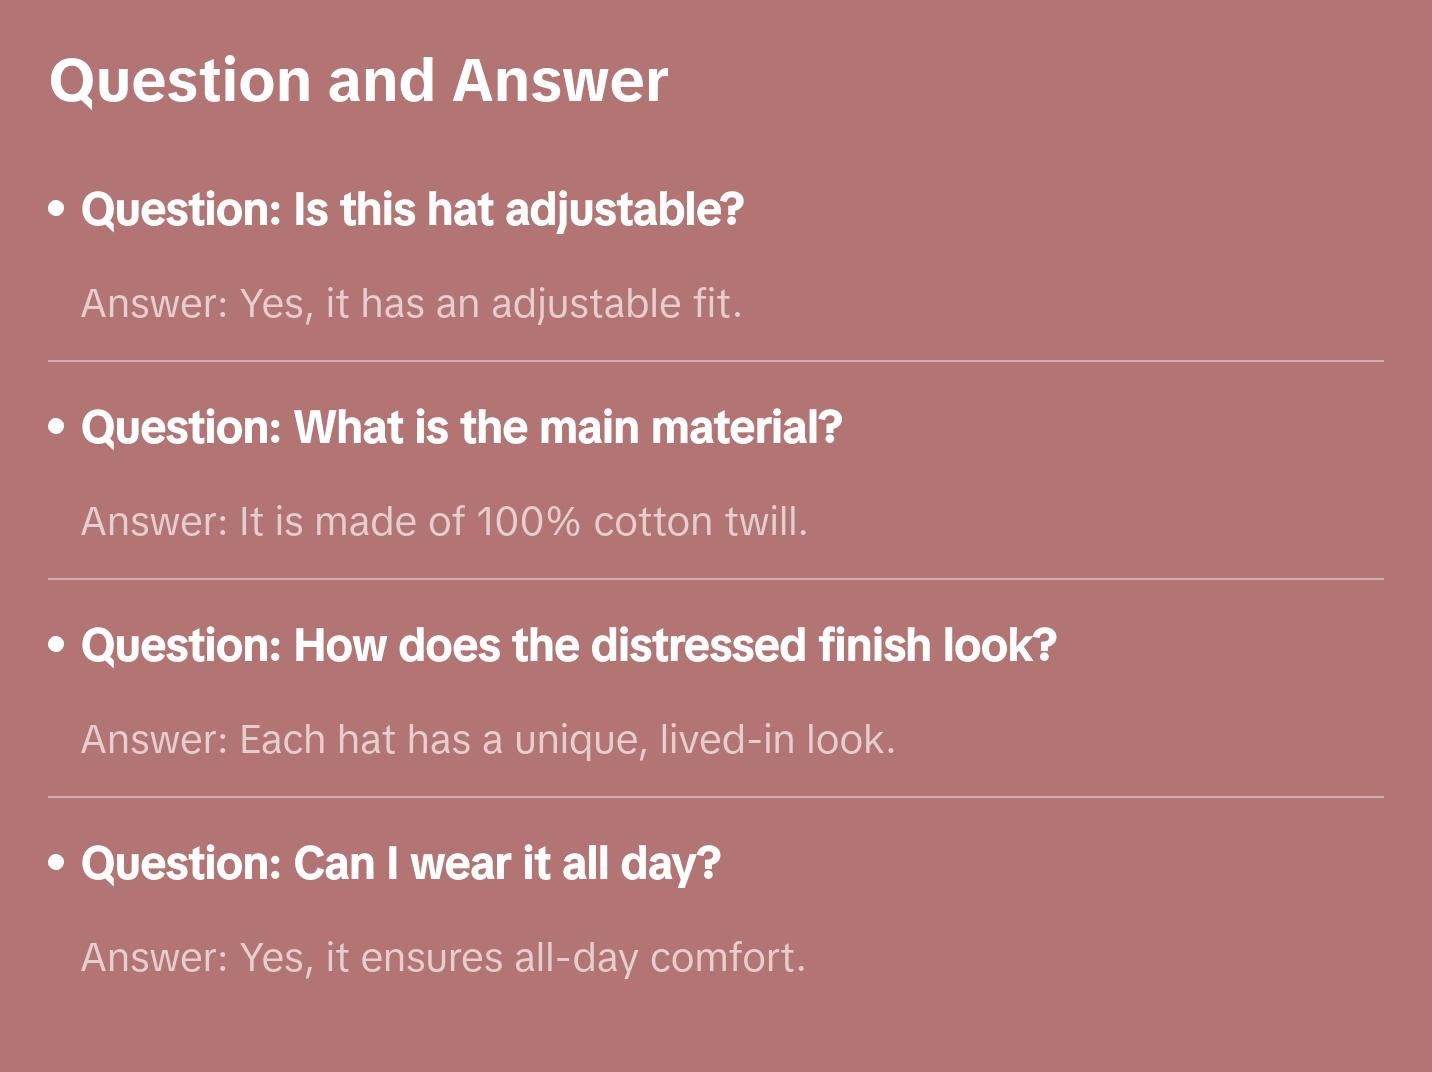
Task: Click the word "distressed" in the third question
Action: [699, 646]
